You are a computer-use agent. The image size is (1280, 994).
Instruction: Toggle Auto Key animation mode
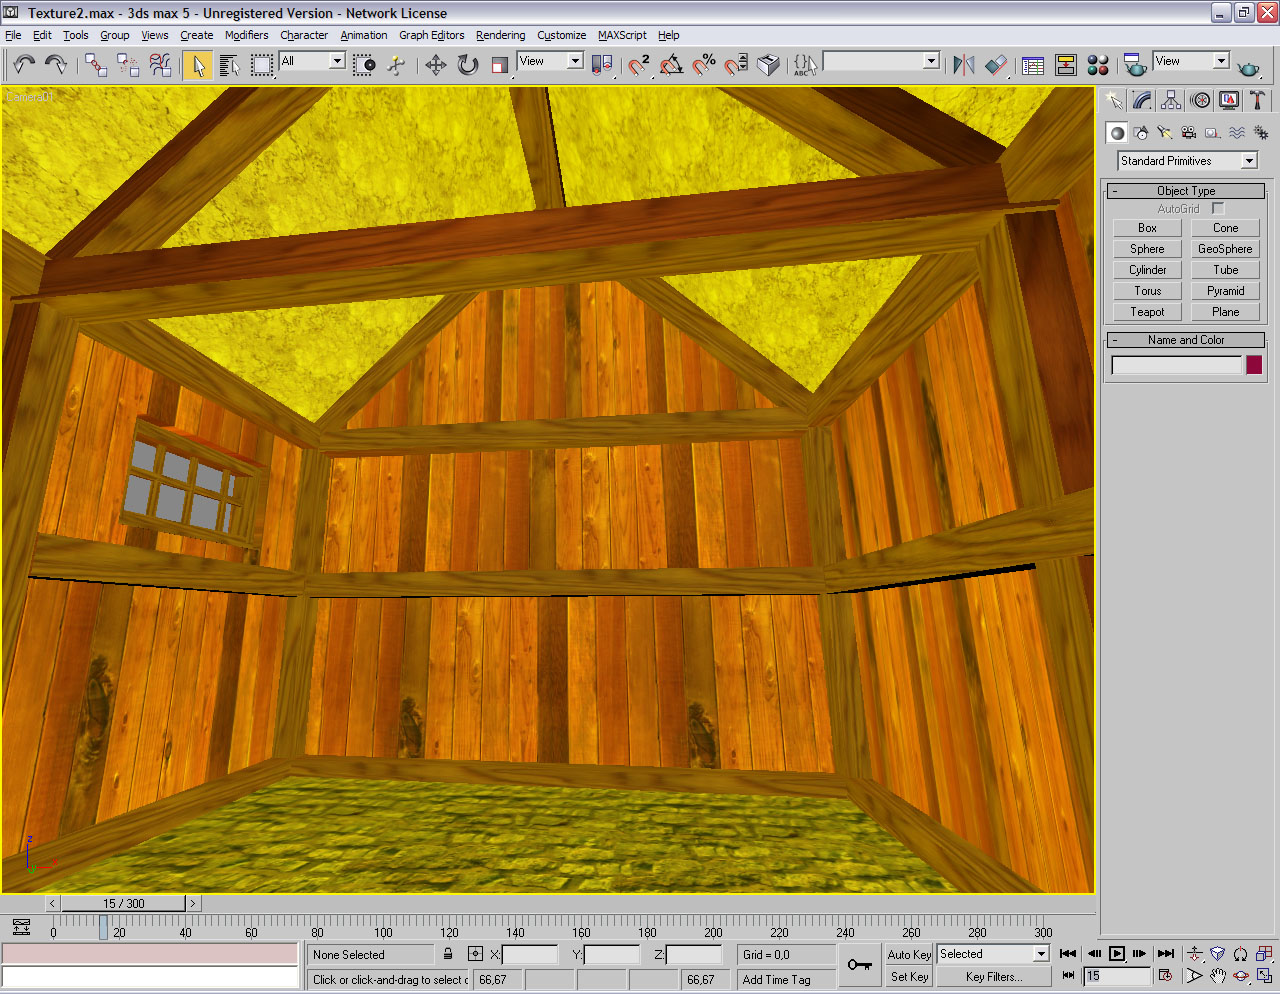[x=908, y=955]
